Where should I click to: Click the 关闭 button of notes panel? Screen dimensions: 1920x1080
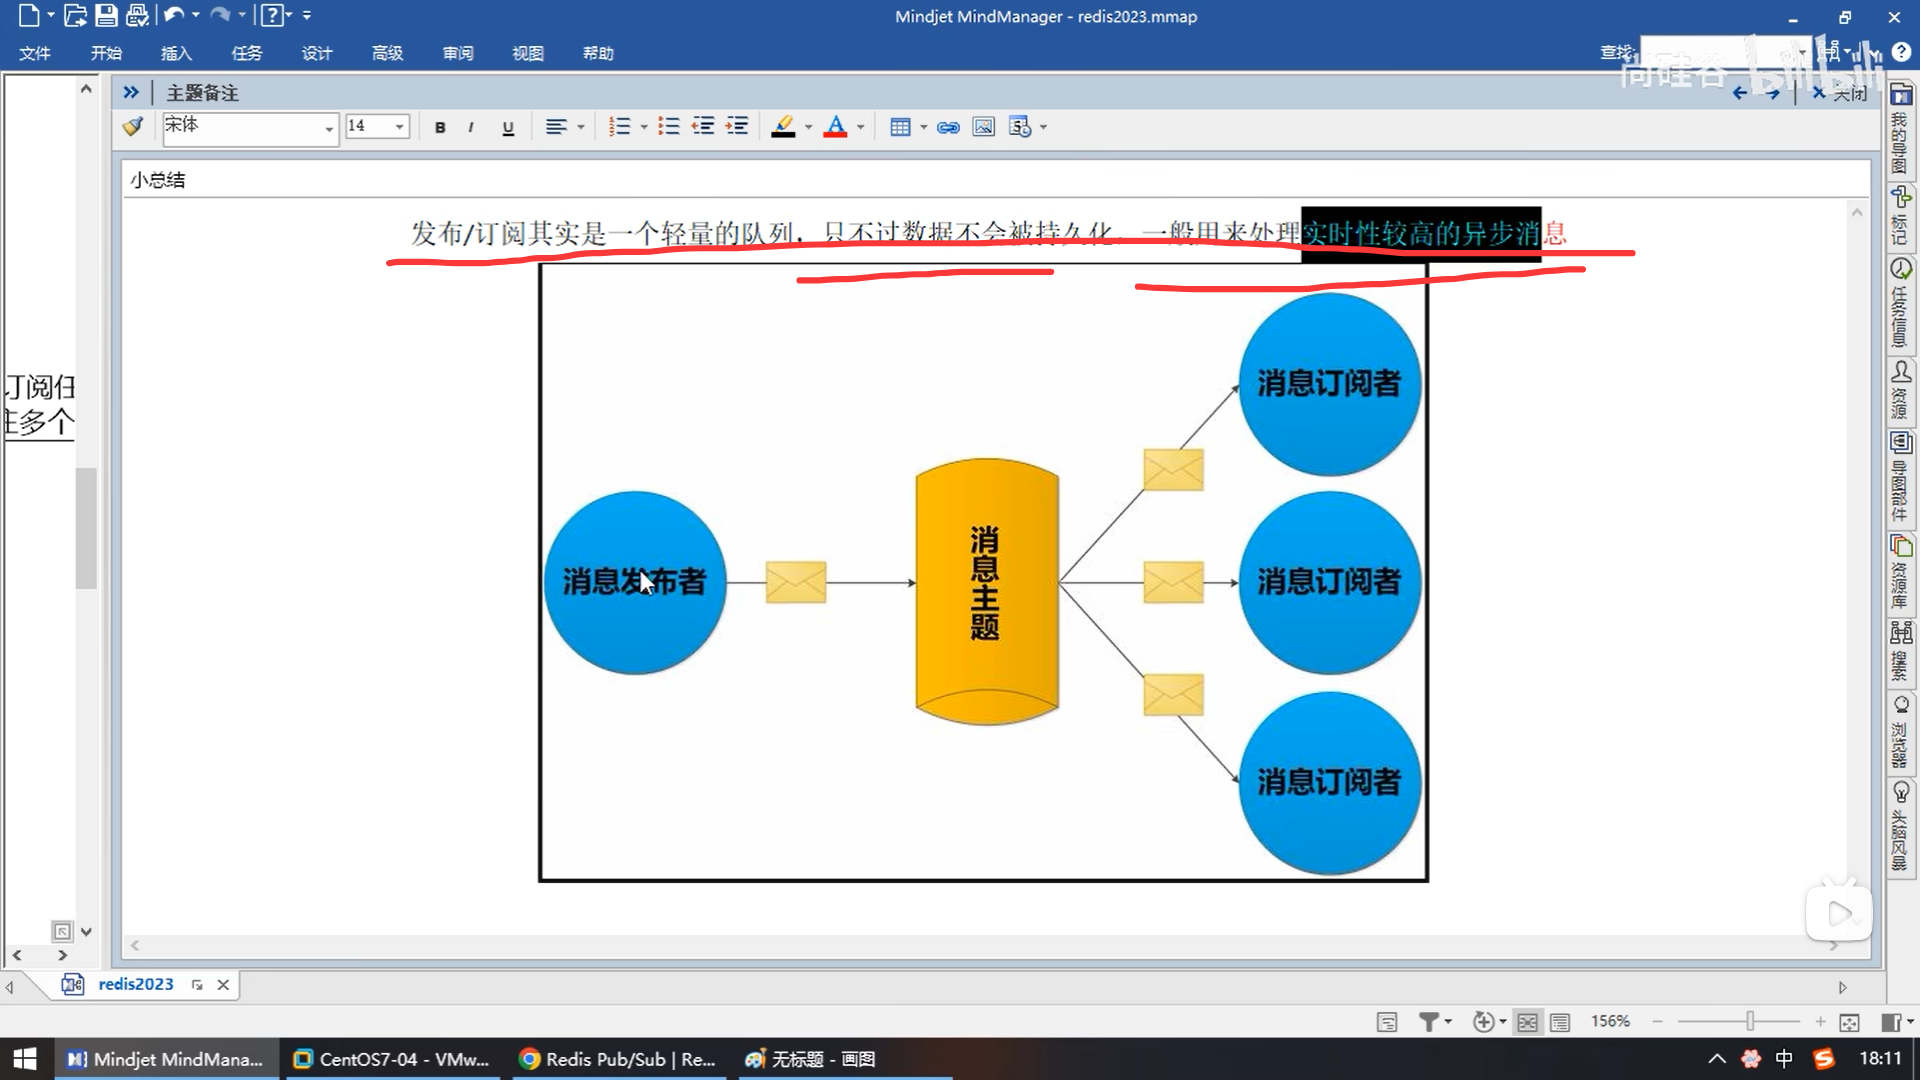pos(1840,93)
